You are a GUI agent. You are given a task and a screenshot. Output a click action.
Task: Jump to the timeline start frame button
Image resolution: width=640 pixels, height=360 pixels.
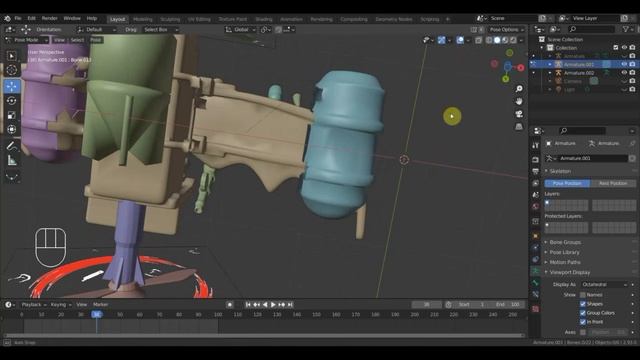[248, 304]
